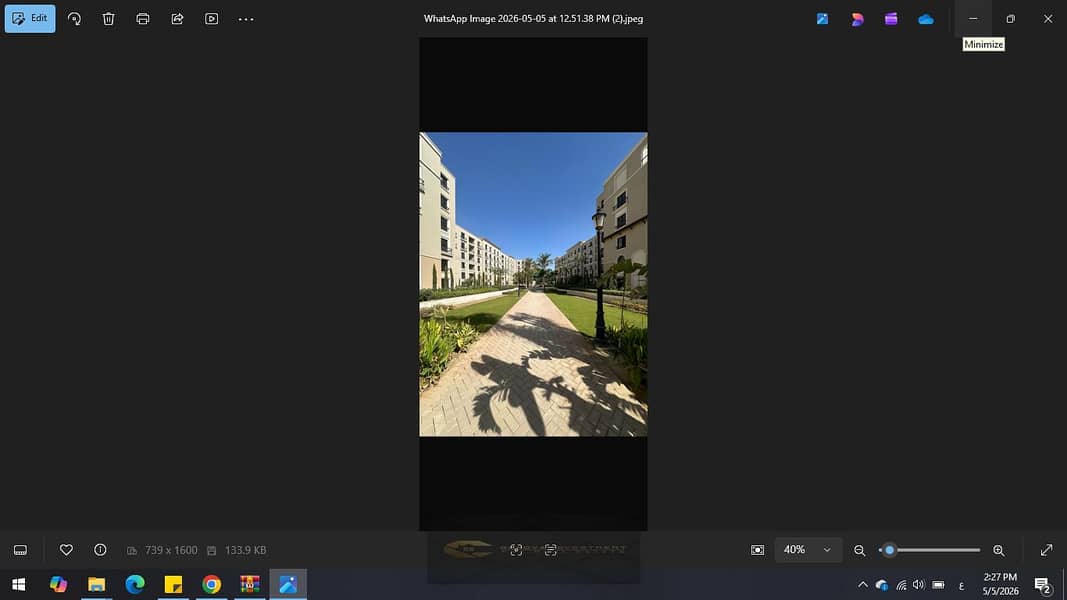Open the notification center icon

point(1043,584)
